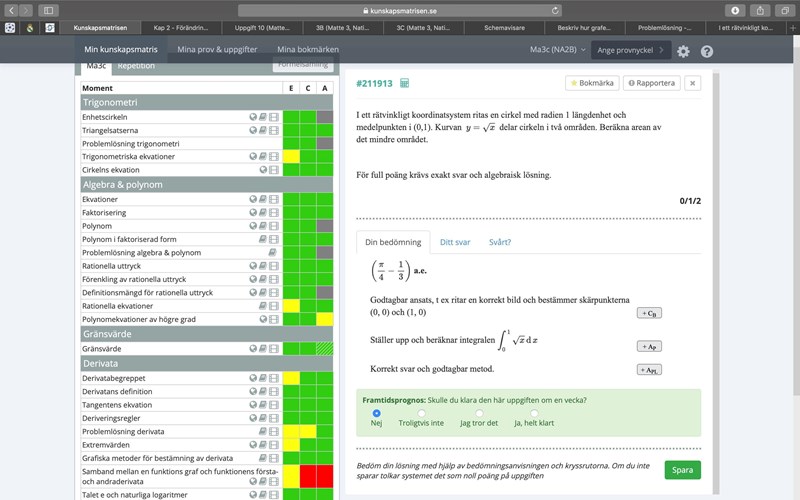Click the help question mark icon
Viewport: 800px width, 500px height.
point(707,50)
